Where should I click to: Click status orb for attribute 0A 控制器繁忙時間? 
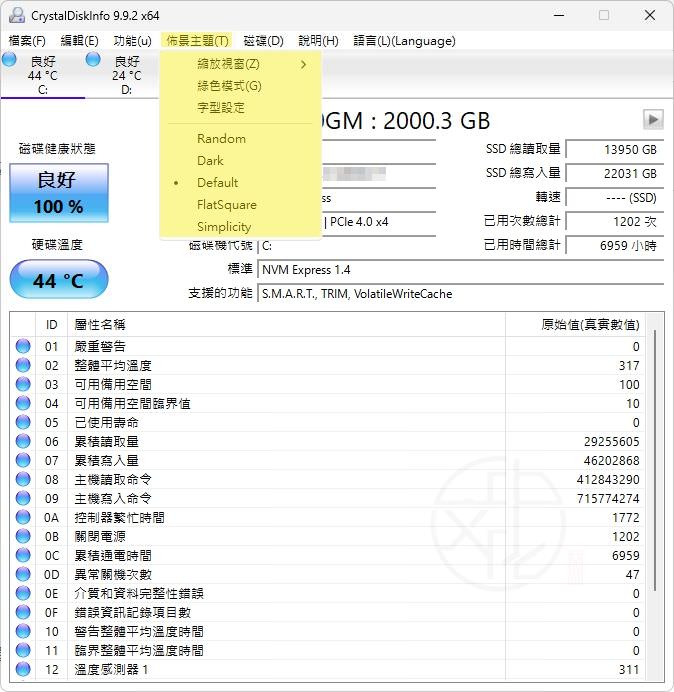(x=23, y=517)
